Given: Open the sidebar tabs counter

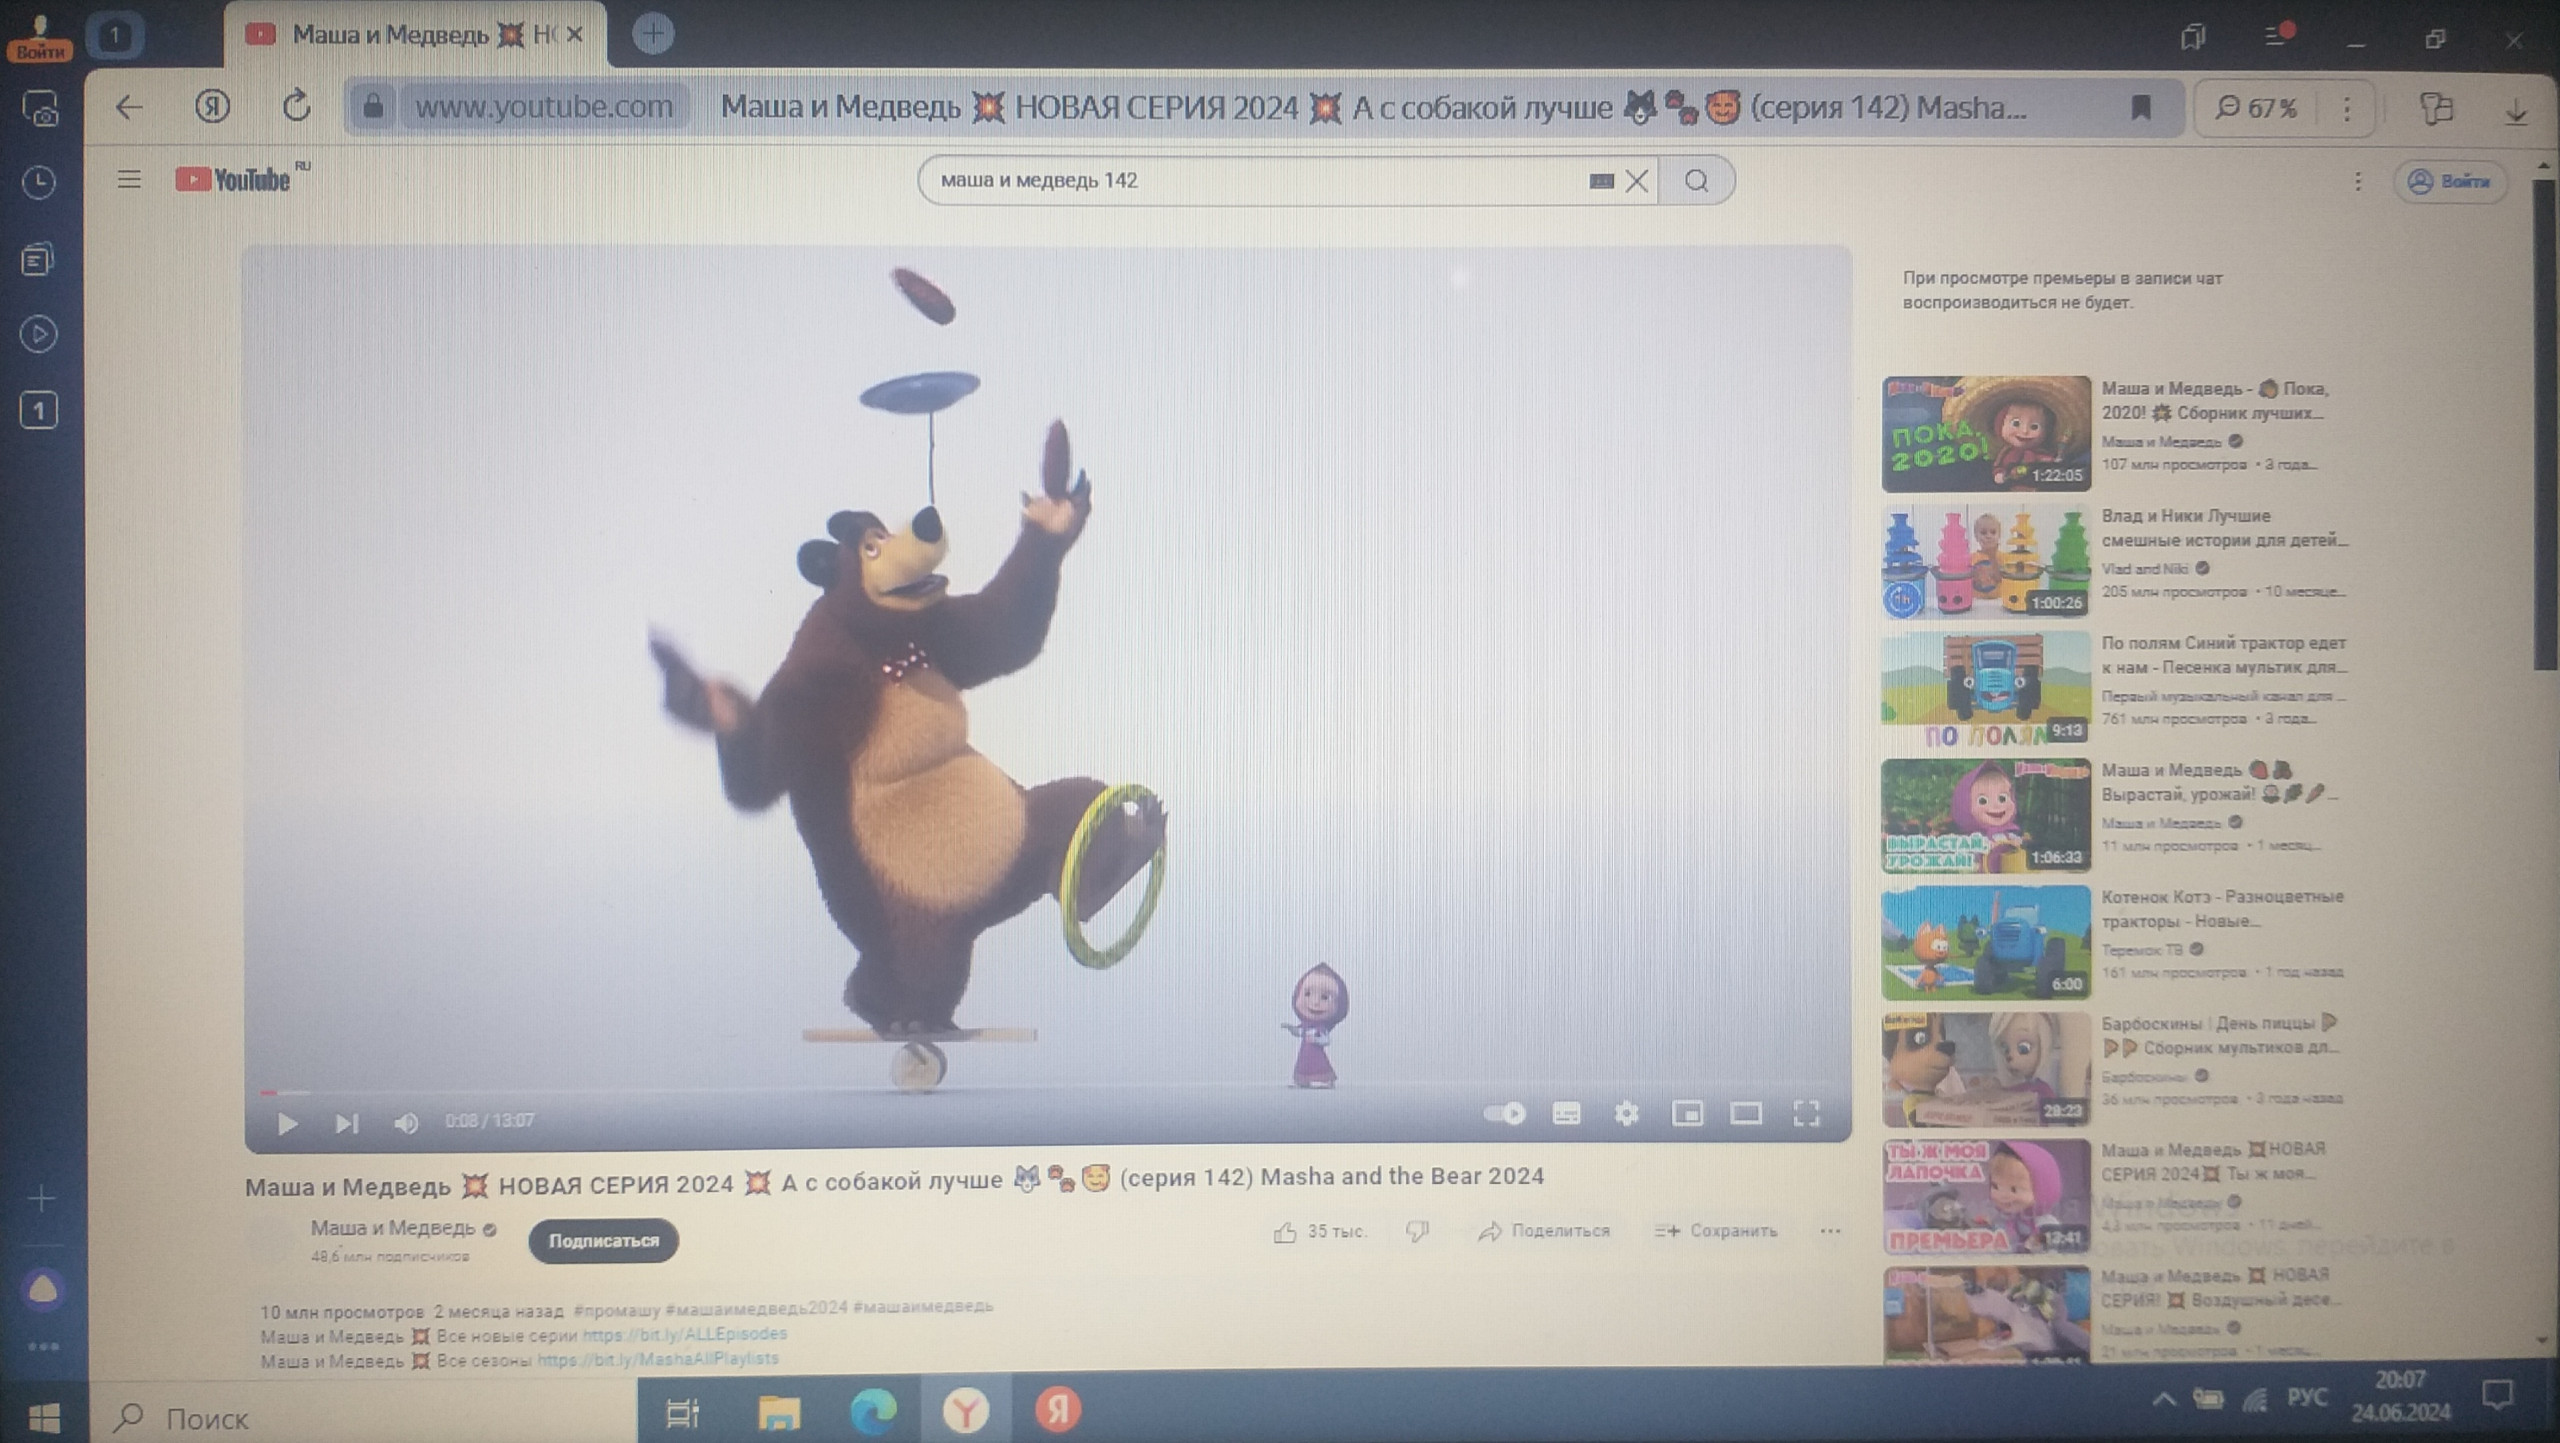Looking at the screenshot, I should (38, 410).
